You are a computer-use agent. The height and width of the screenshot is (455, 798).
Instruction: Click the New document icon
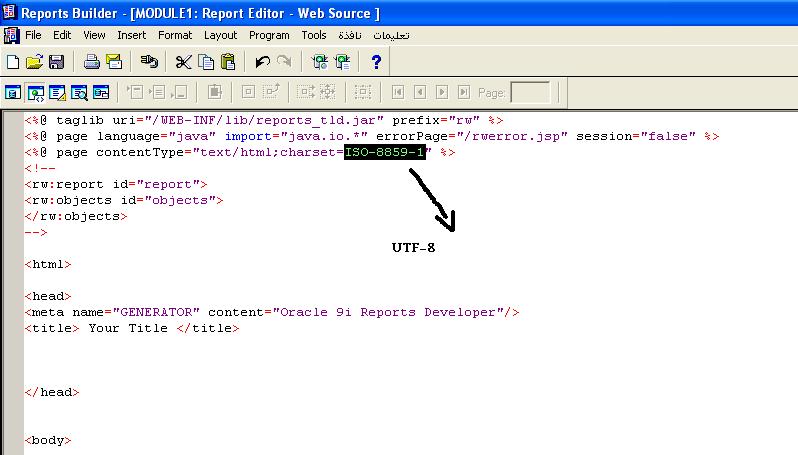pyautogui.click(x=13, y=62)
